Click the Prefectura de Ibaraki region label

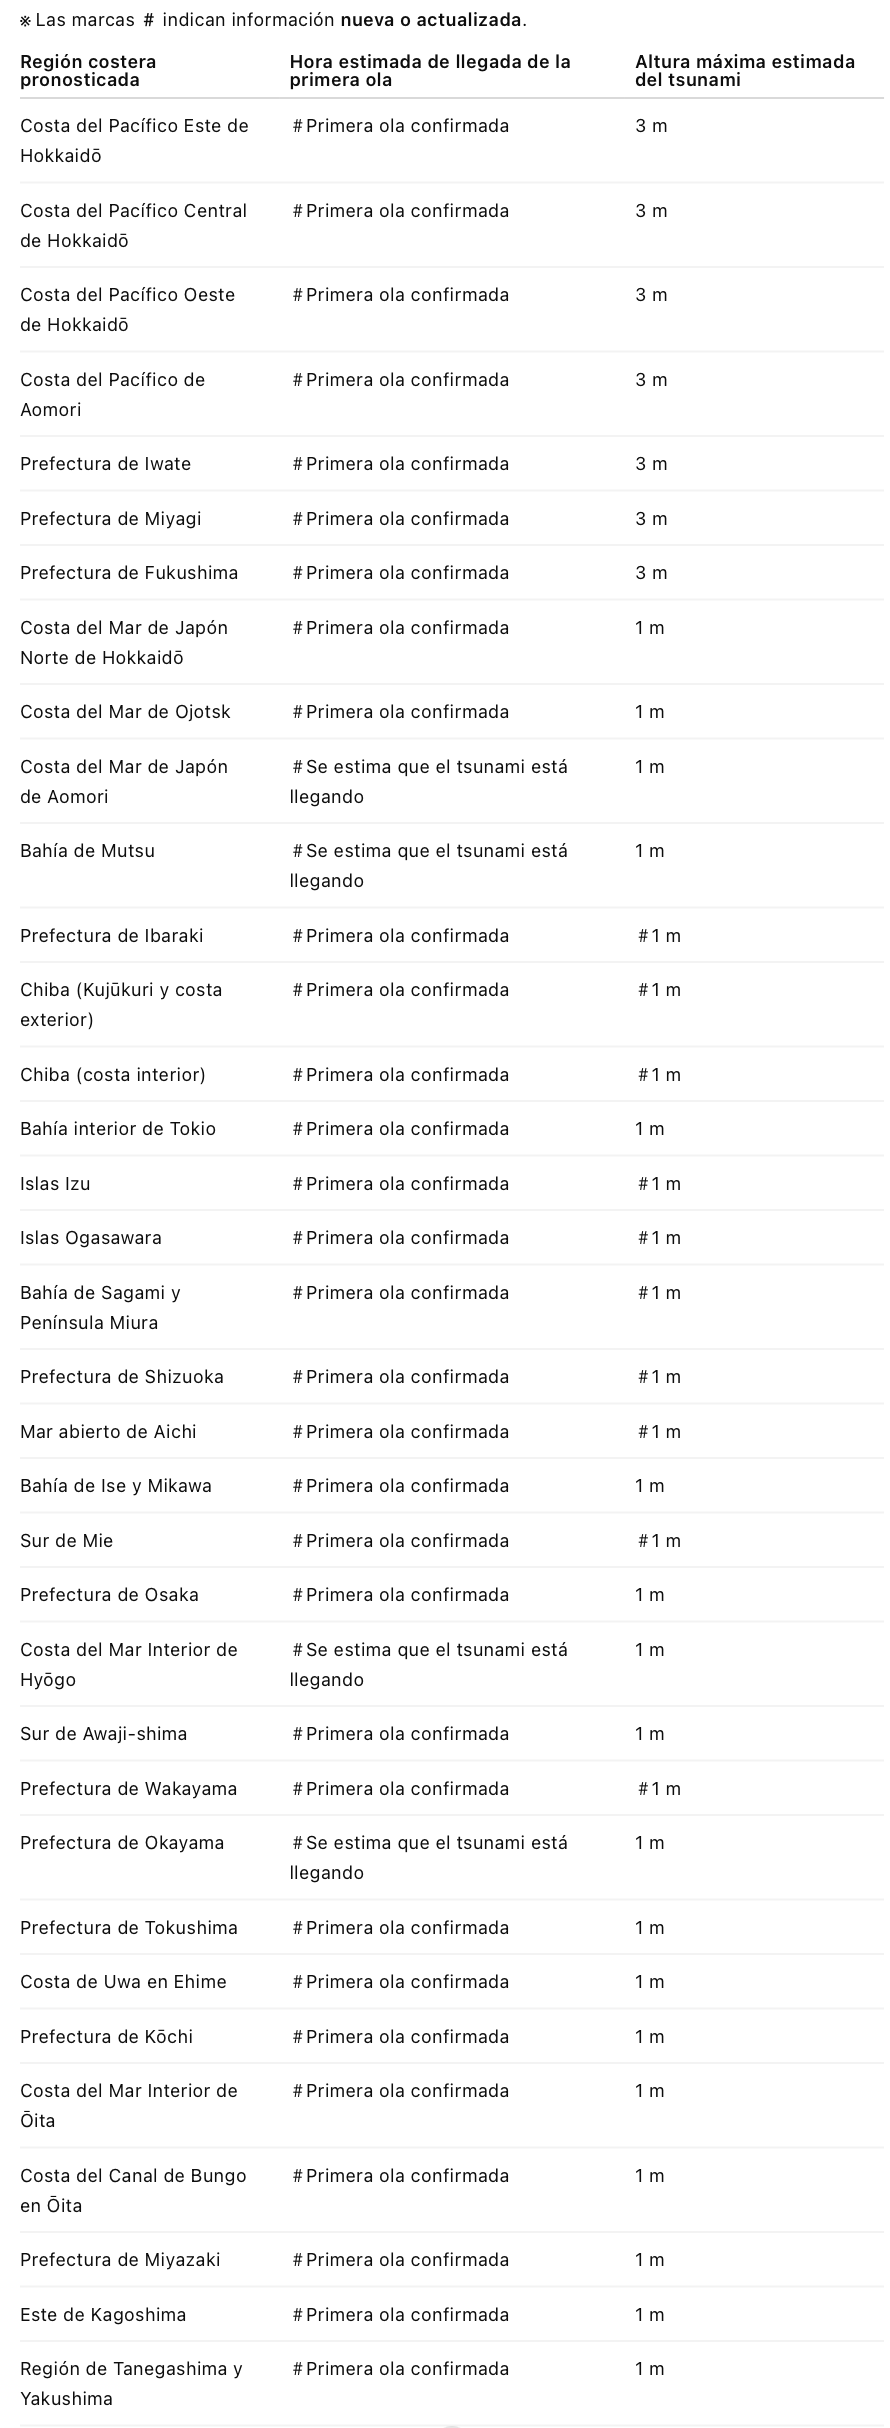coord(111,936)
